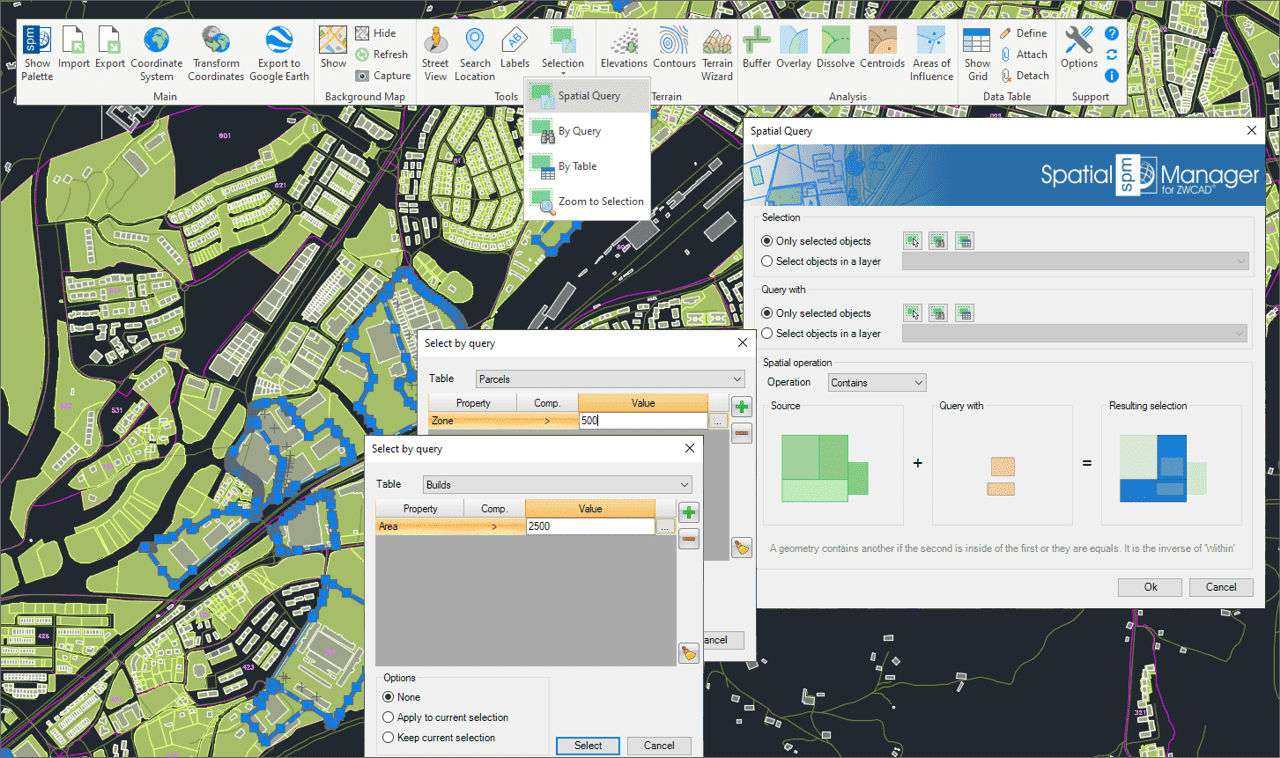Image resolution: width=1280 pixels, height=758 pixels.
Task: Open Street View tool
Action: [x=435, y=54]
